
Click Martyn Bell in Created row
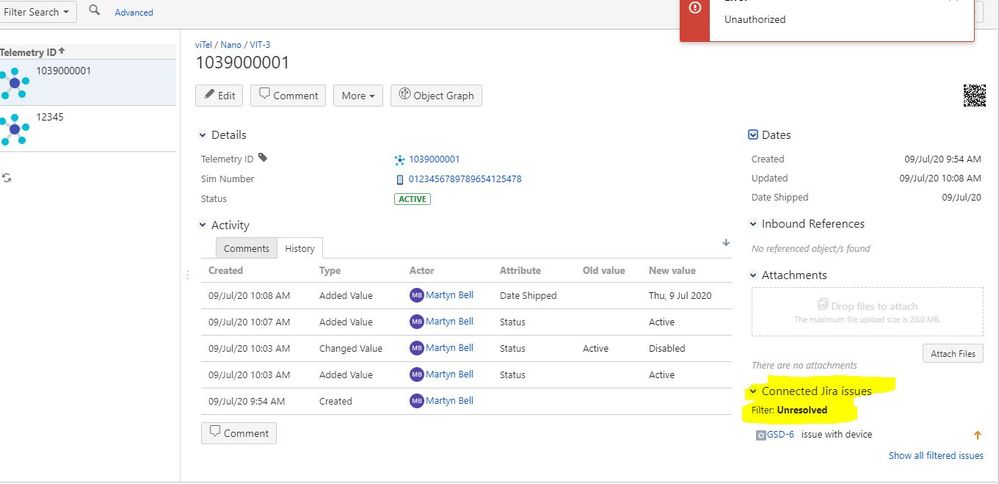[x=449, y=401]
